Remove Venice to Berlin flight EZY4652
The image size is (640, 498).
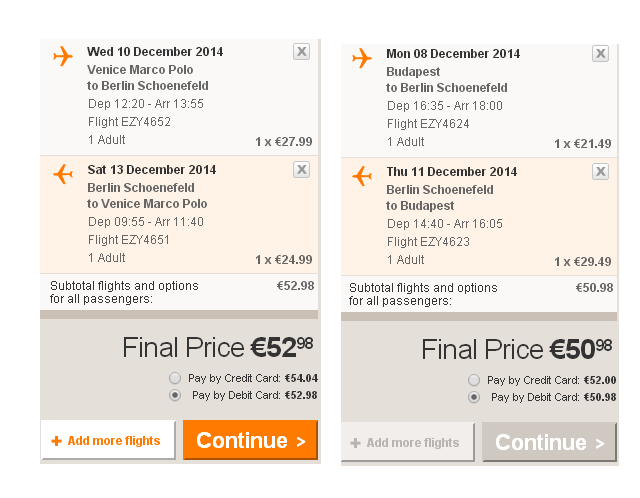(301, 52)
